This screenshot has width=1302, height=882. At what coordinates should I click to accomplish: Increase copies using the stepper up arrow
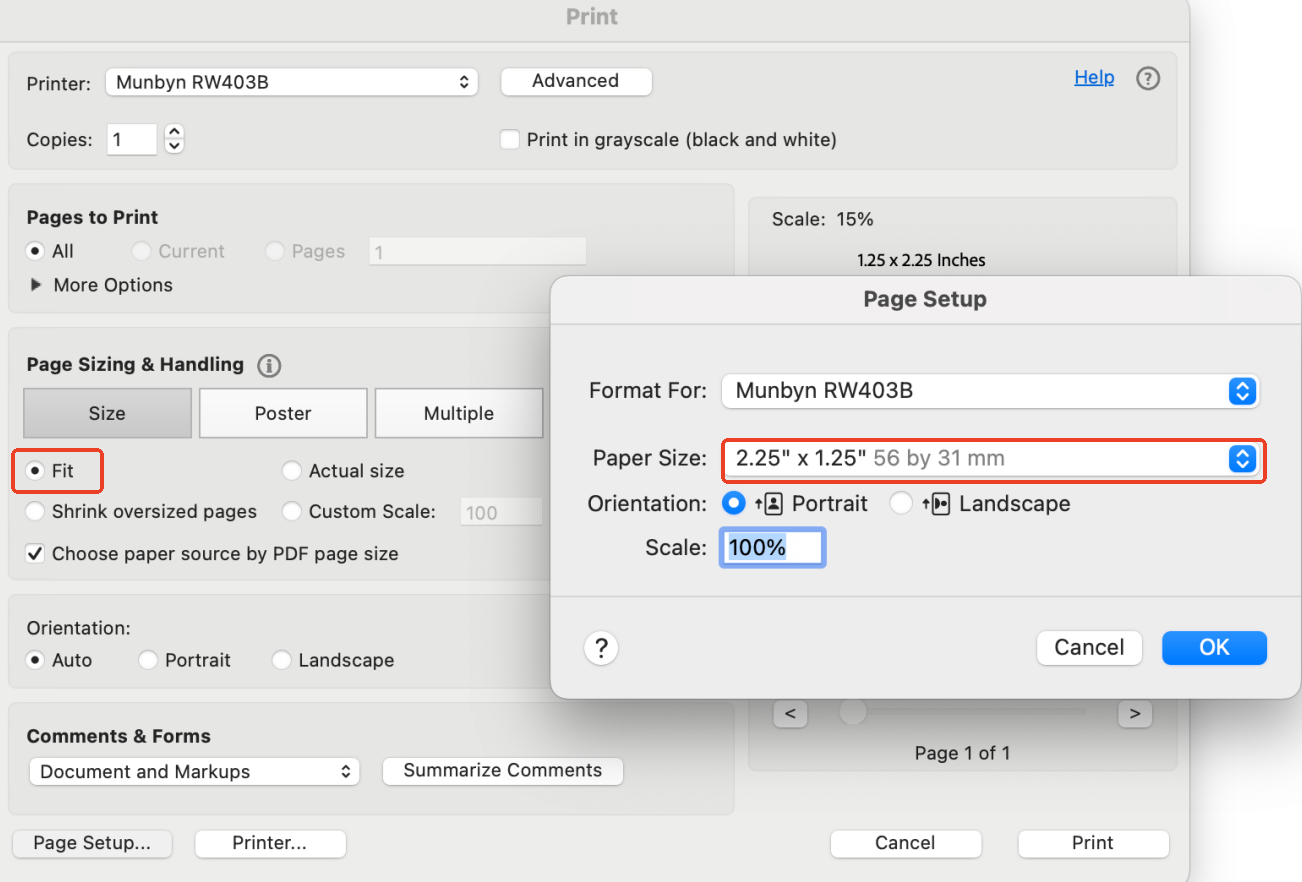[x=174, y=131]
